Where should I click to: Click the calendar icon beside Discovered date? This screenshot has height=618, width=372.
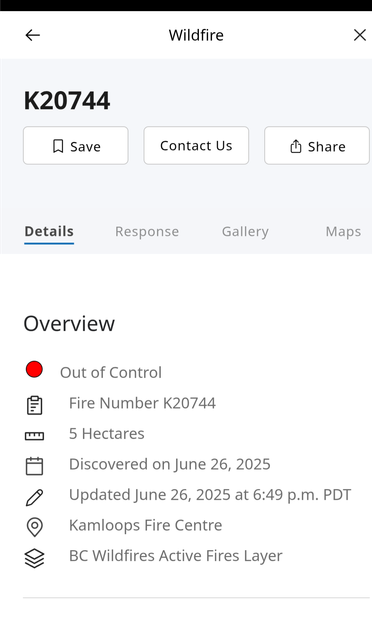(x=35, y=466)
